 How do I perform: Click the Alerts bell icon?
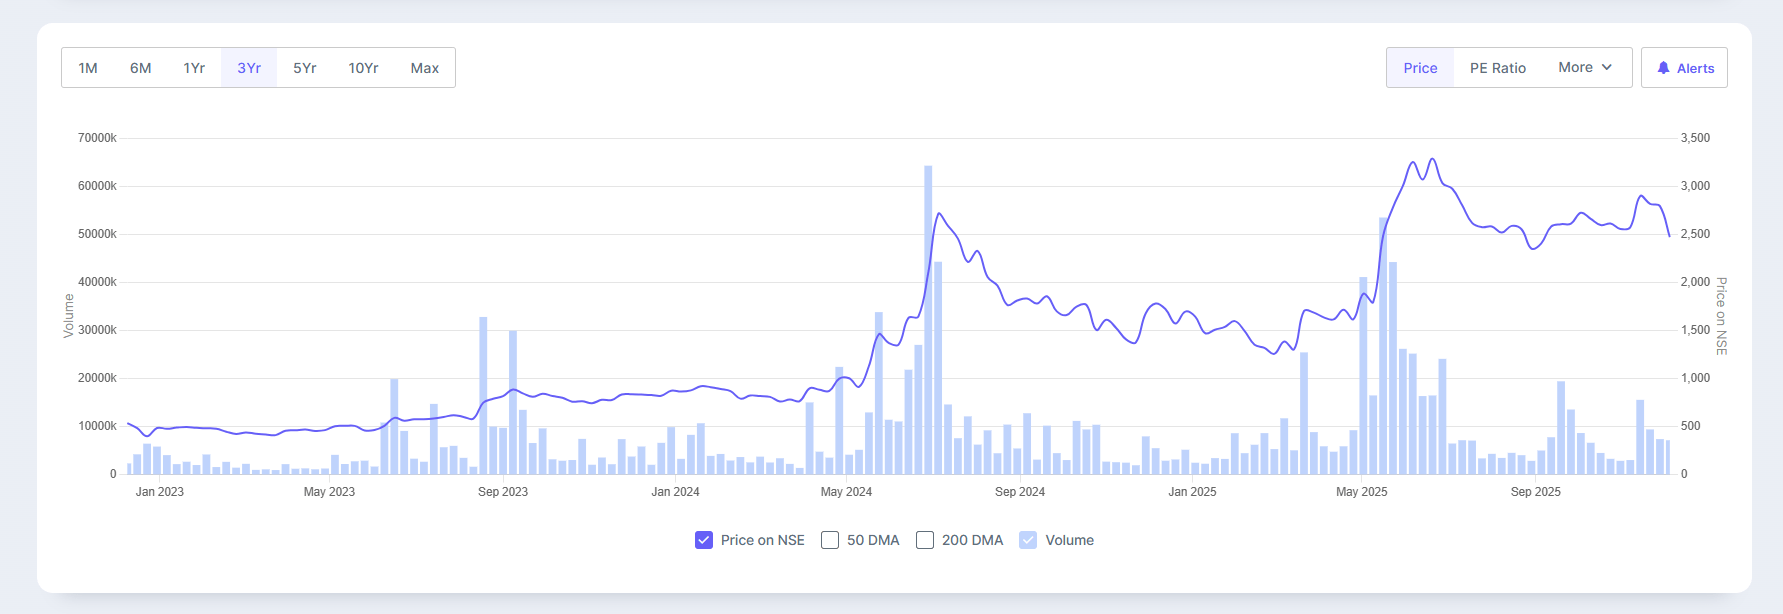tap(1663, 68)
